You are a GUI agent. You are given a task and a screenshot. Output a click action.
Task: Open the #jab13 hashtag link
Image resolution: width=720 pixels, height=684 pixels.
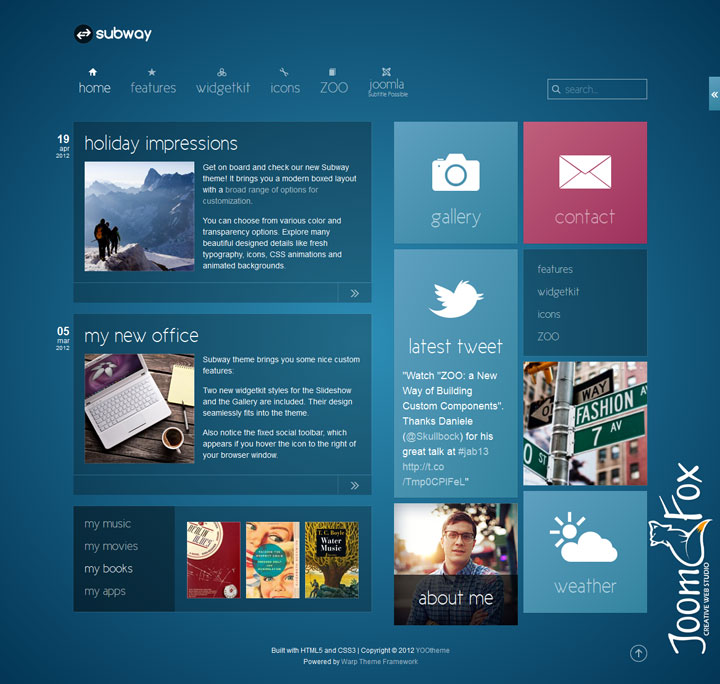pos(473,452)
